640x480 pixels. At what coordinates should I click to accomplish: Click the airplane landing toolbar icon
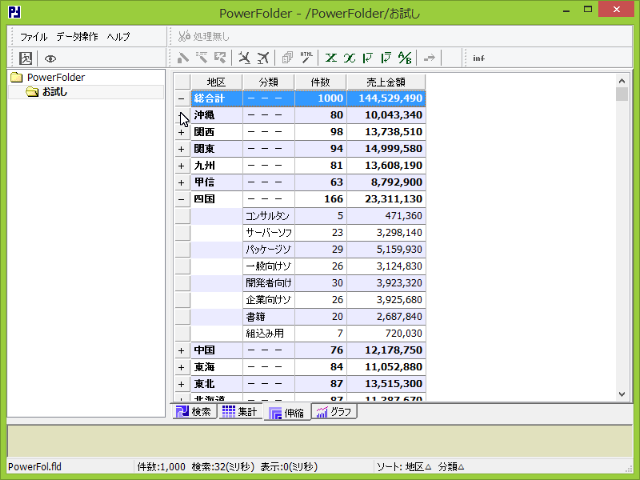click(x=244, y=58)
